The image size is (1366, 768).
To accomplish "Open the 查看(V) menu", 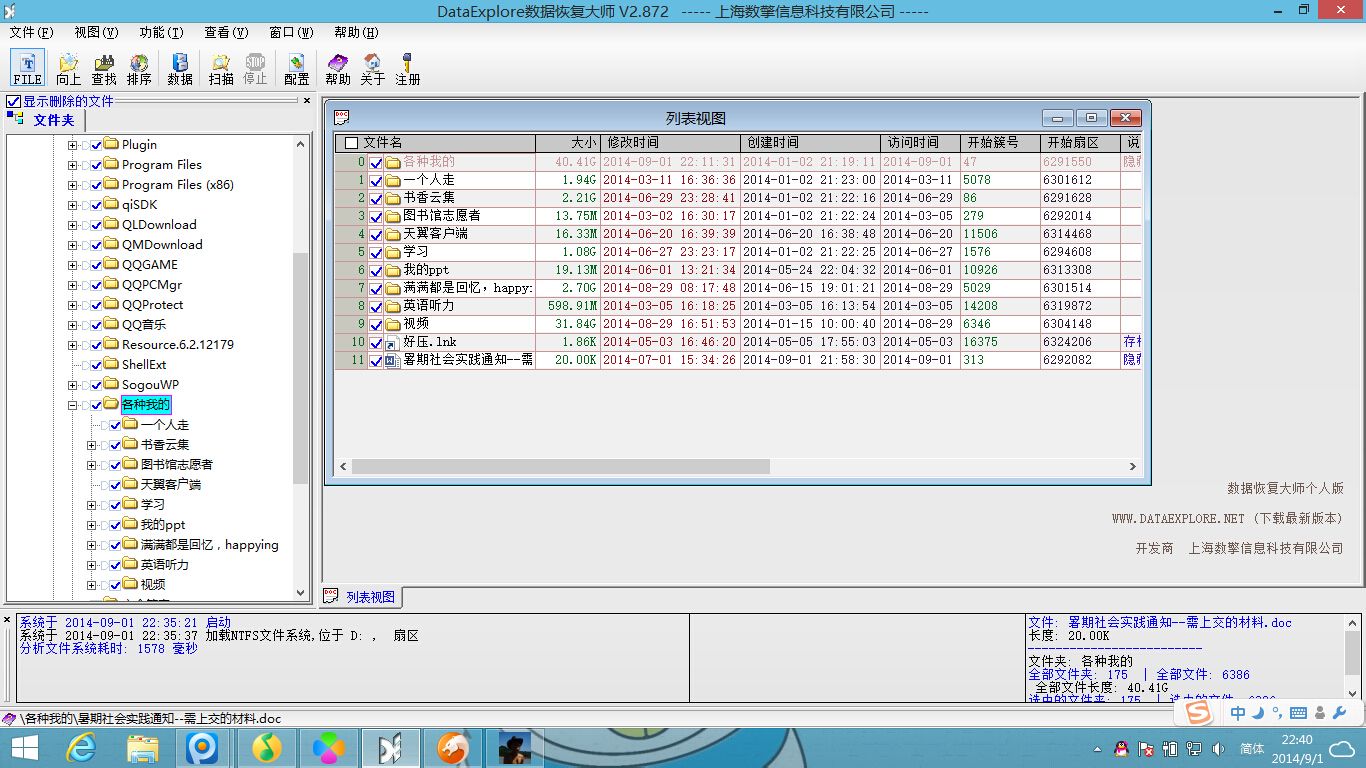I will (x=226, y=31).
